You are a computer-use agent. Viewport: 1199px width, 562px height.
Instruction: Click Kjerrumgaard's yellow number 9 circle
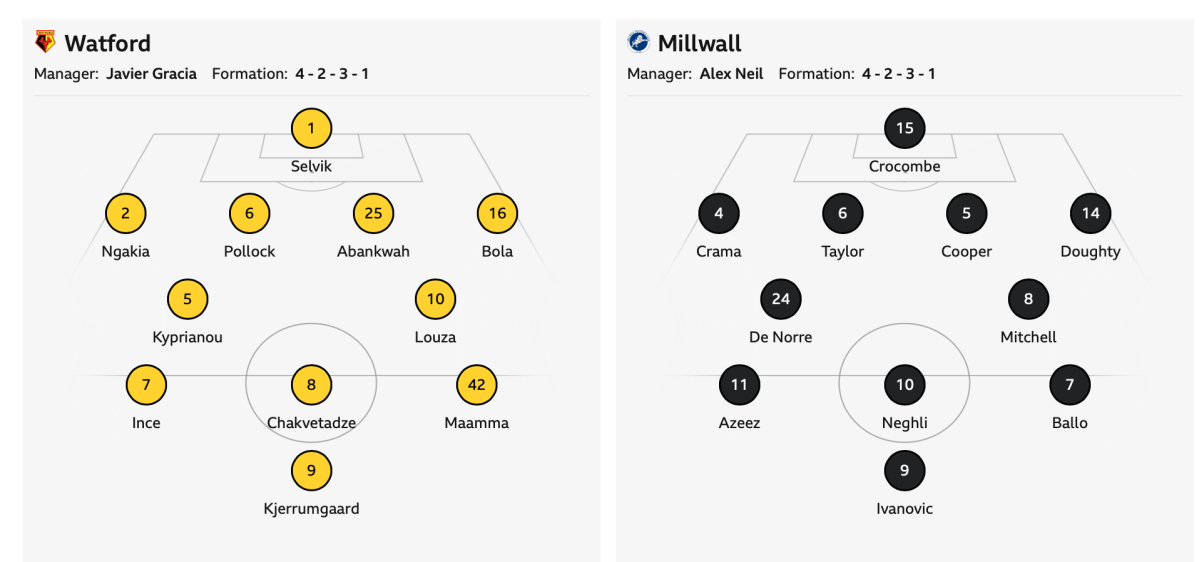(x=311, y=470)
